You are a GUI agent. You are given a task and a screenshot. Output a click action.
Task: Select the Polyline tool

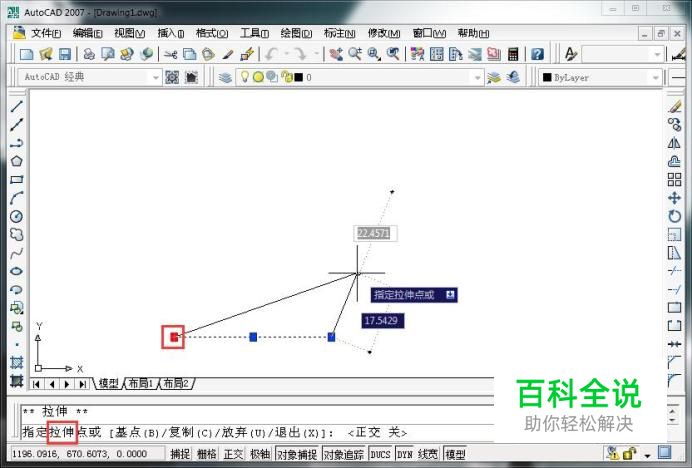pyautogui.click(x=17, y=143)
